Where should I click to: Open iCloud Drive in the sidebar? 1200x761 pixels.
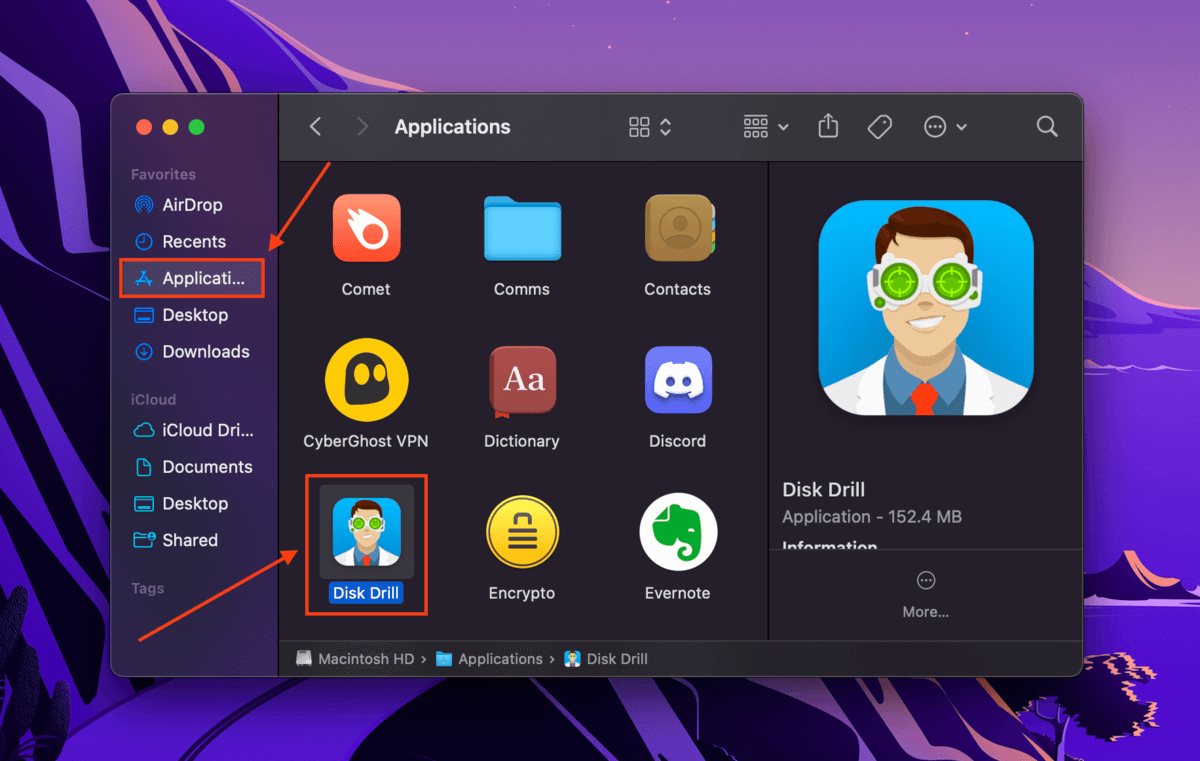tap(192, 431)
